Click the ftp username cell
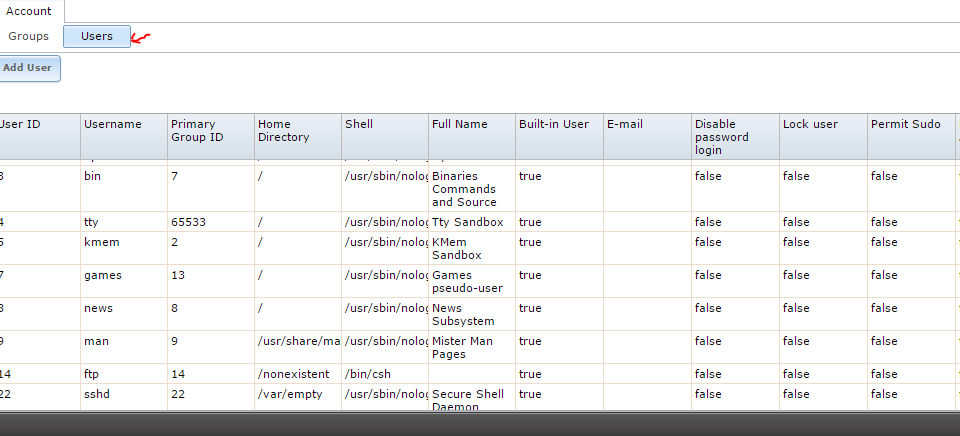The image size is (960, 436). [94, 374]
